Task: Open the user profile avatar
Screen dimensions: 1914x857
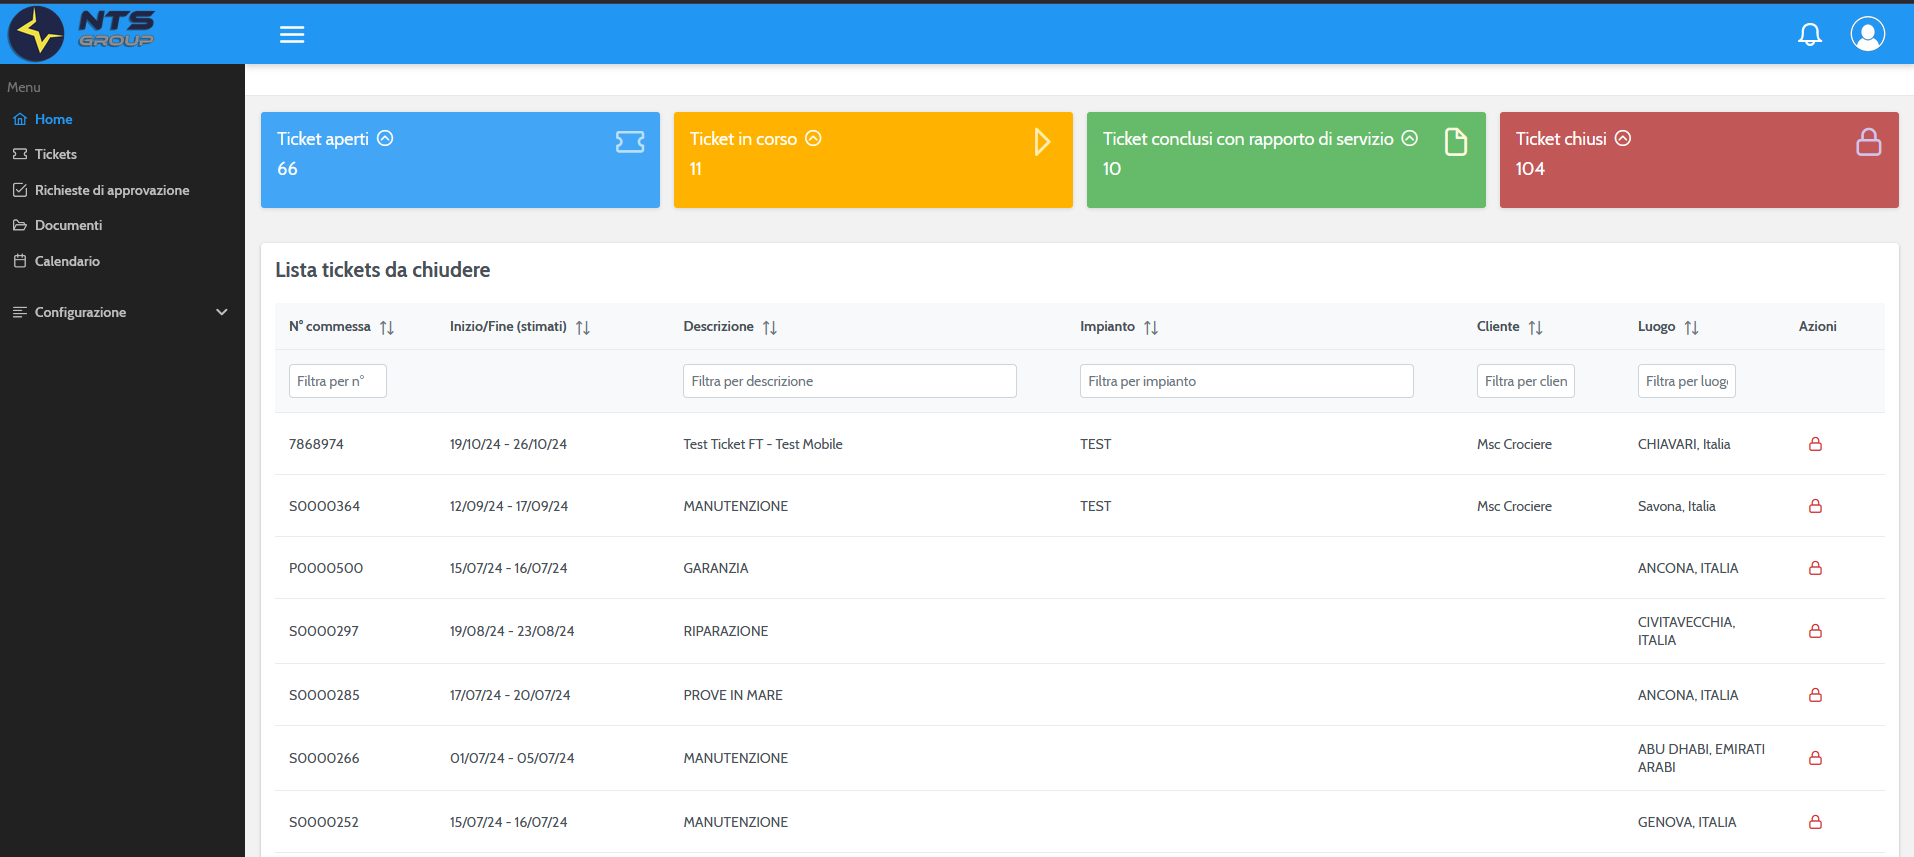Action: click(x=1867, y=34)
